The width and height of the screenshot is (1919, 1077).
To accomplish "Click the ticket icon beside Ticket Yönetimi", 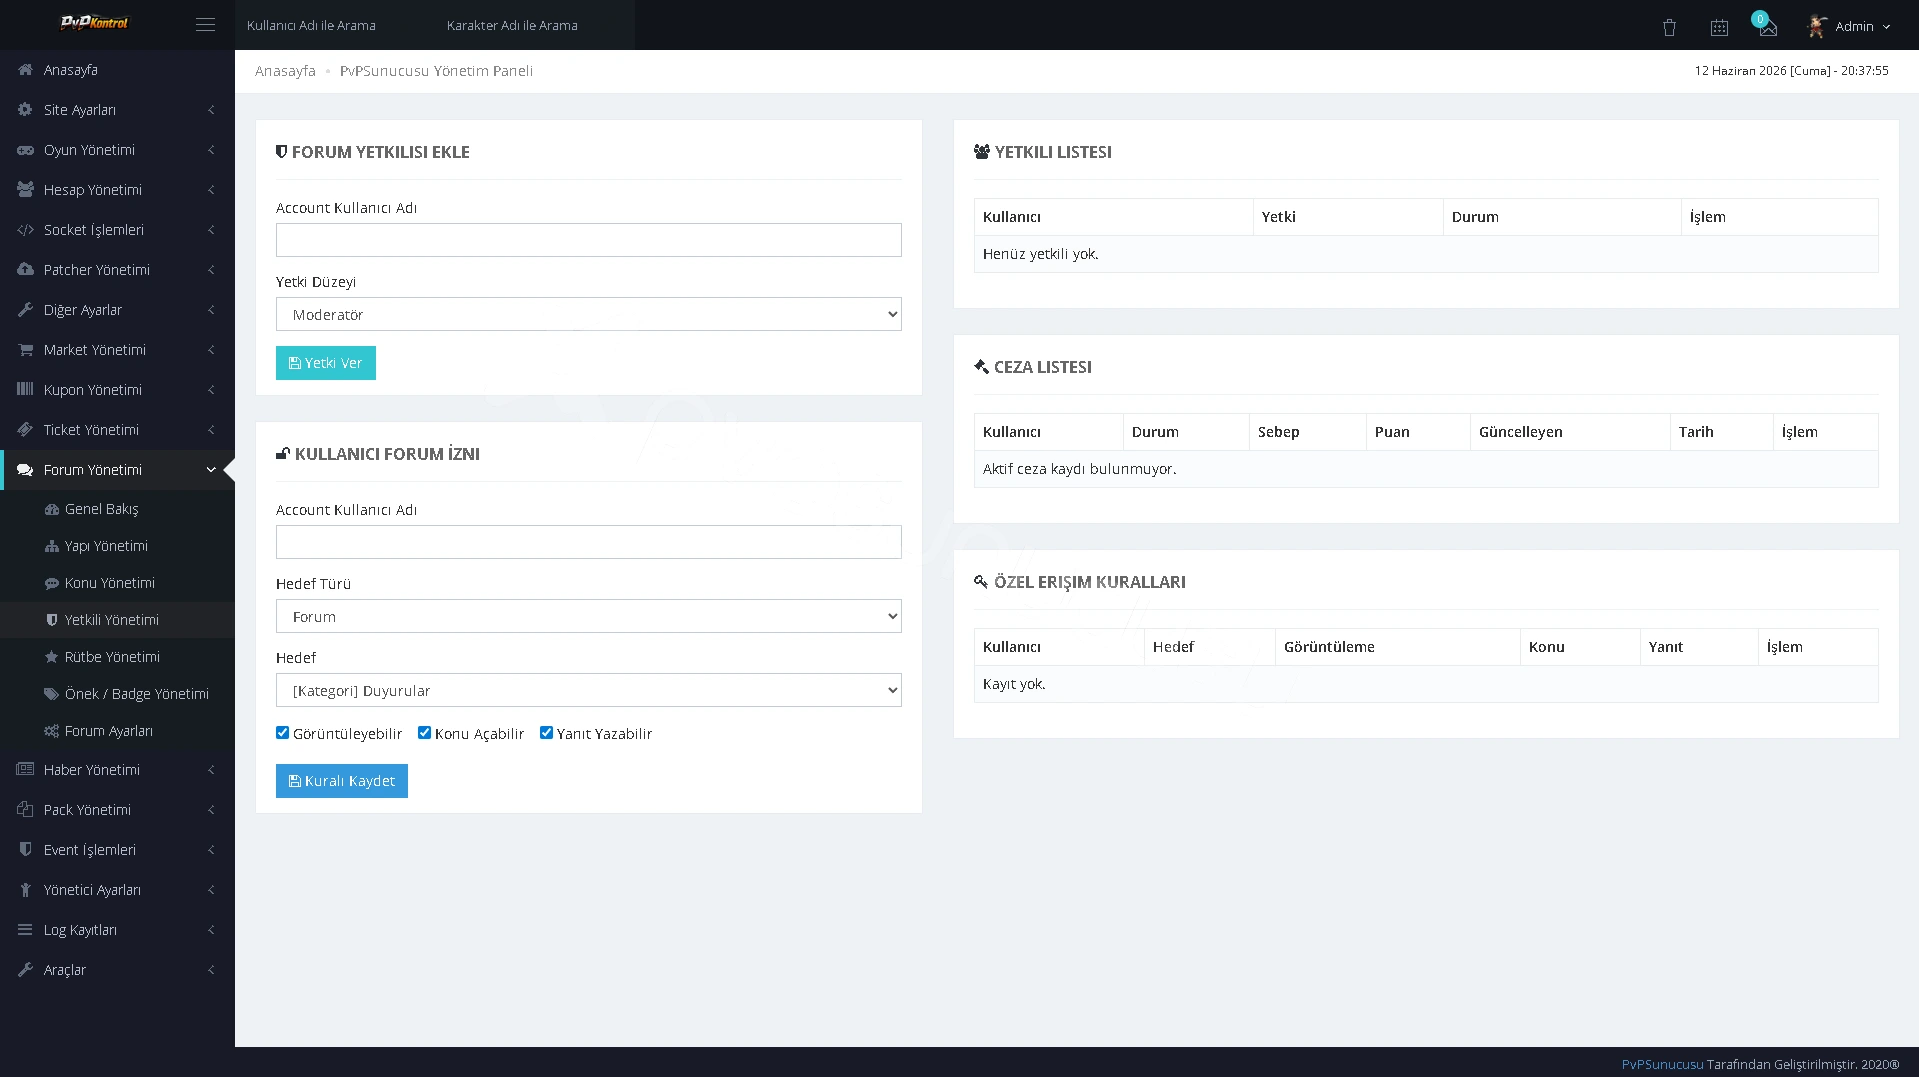I will point(26,430).
